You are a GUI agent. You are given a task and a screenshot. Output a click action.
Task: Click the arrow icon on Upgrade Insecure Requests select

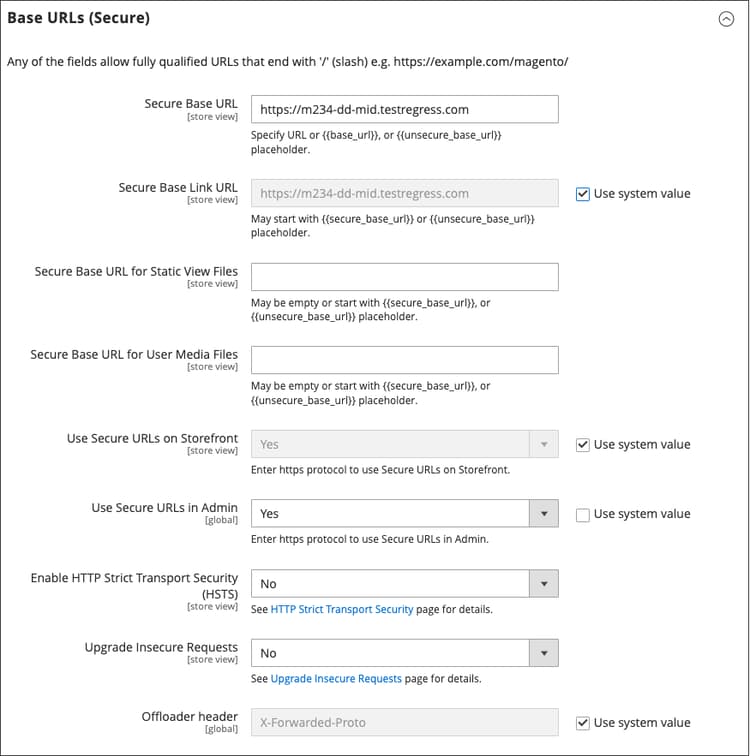pos(543,653)
